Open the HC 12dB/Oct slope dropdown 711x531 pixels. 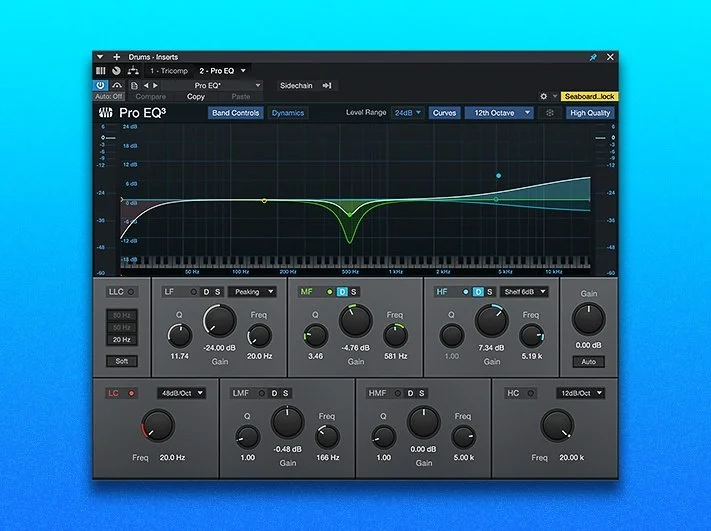[x=580, y=393]
